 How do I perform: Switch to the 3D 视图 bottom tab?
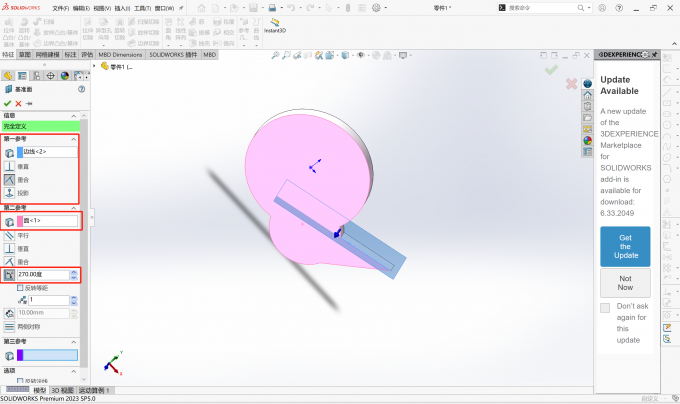63,391
